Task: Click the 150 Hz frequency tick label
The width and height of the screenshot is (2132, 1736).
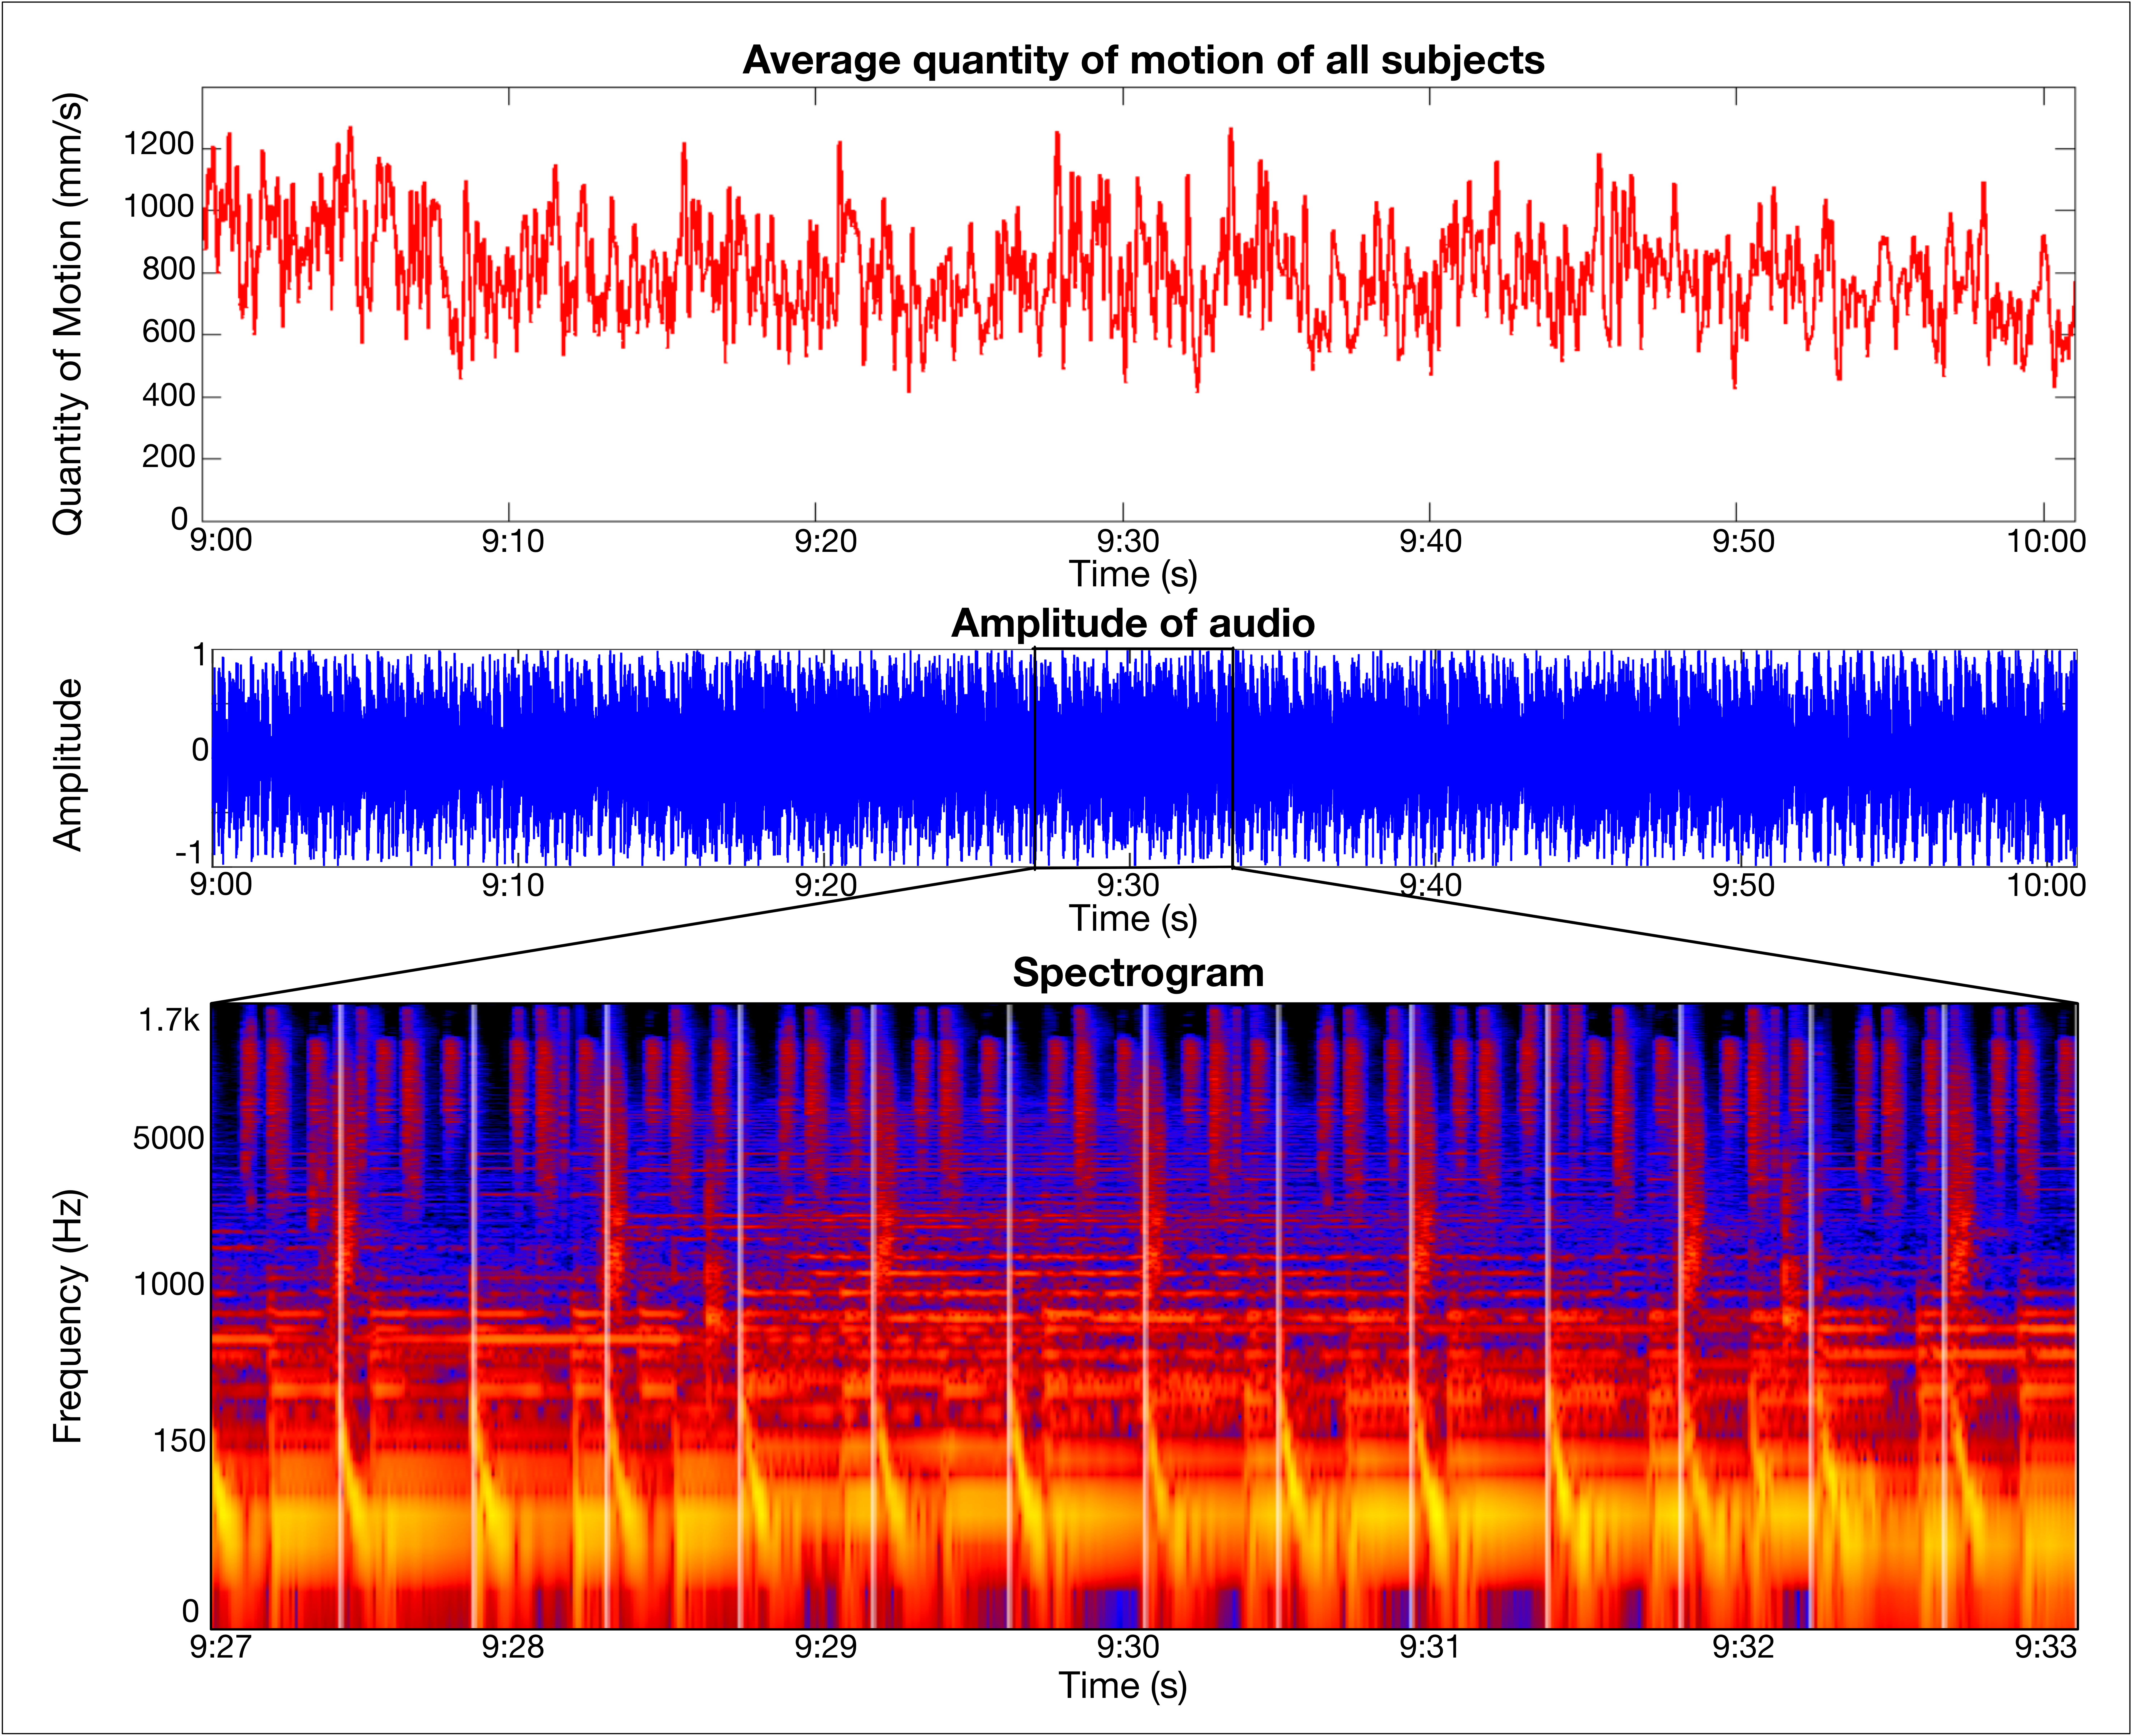Action: click(x=179, y=1441)
